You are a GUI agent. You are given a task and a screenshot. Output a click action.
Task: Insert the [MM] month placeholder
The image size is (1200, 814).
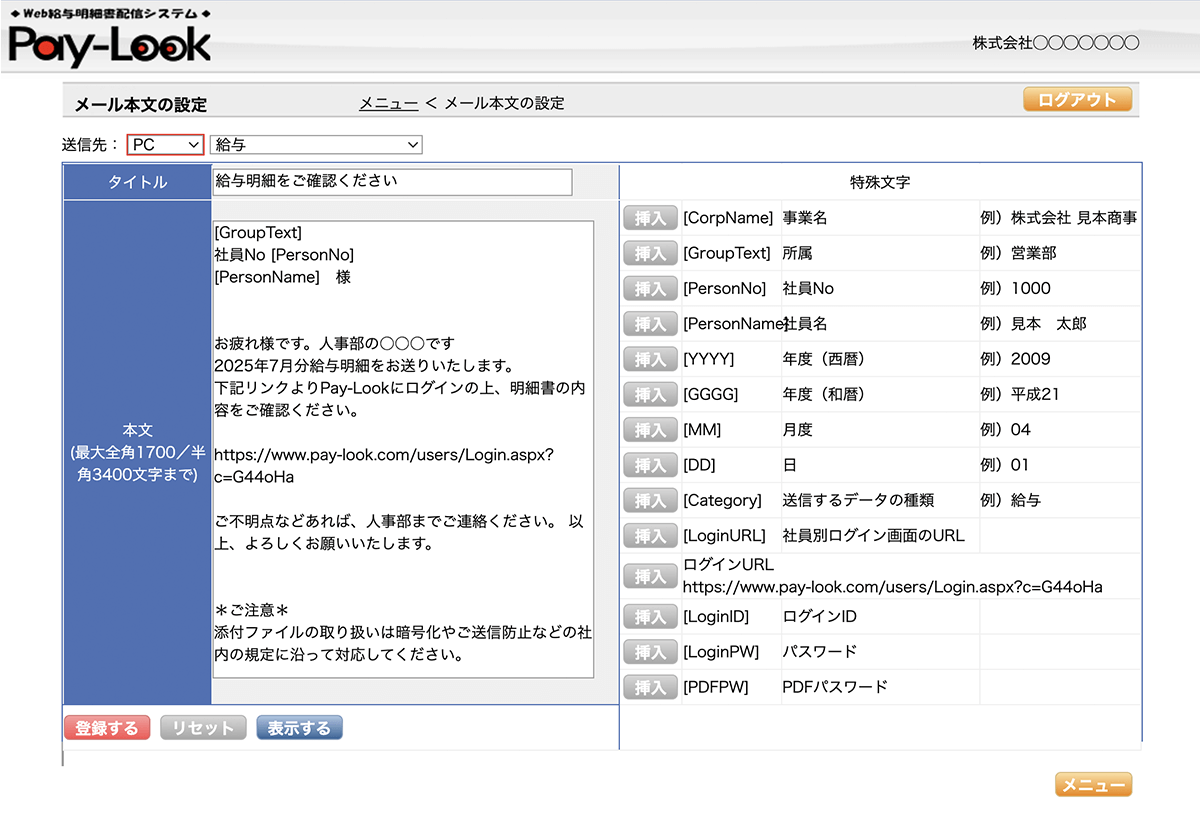coord(650,430)
